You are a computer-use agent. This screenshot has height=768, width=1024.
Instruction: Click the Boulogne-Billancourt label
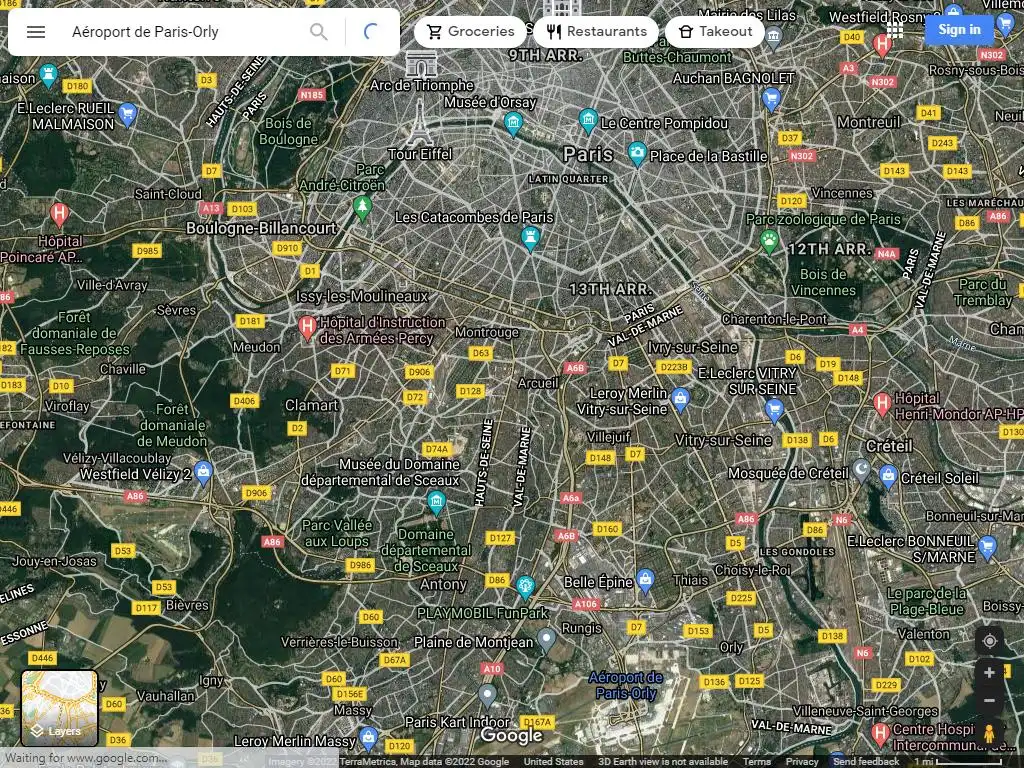tap(261, 228)
